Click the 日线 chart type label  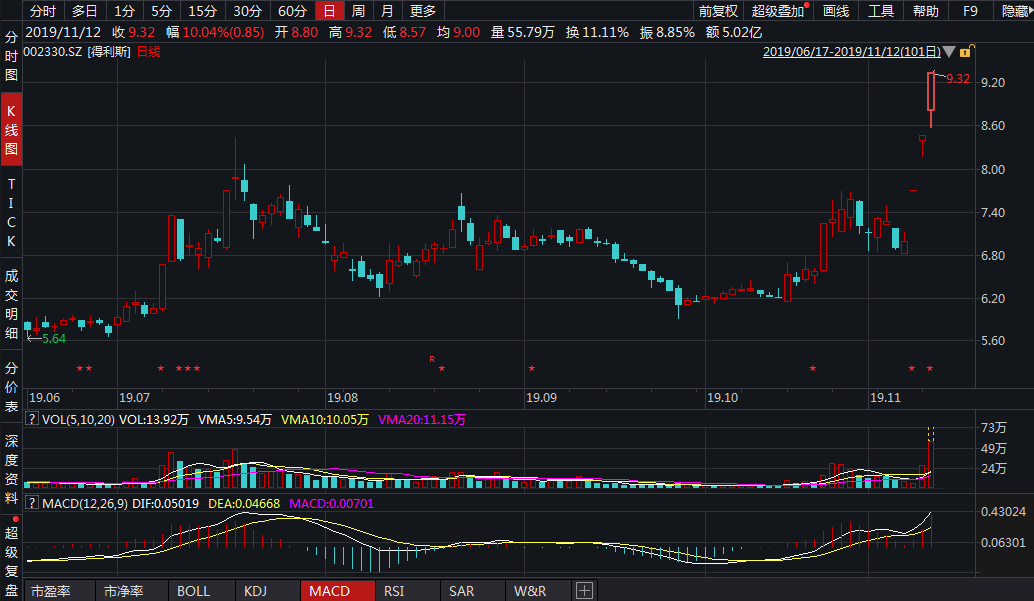click(x=148, y=51)
